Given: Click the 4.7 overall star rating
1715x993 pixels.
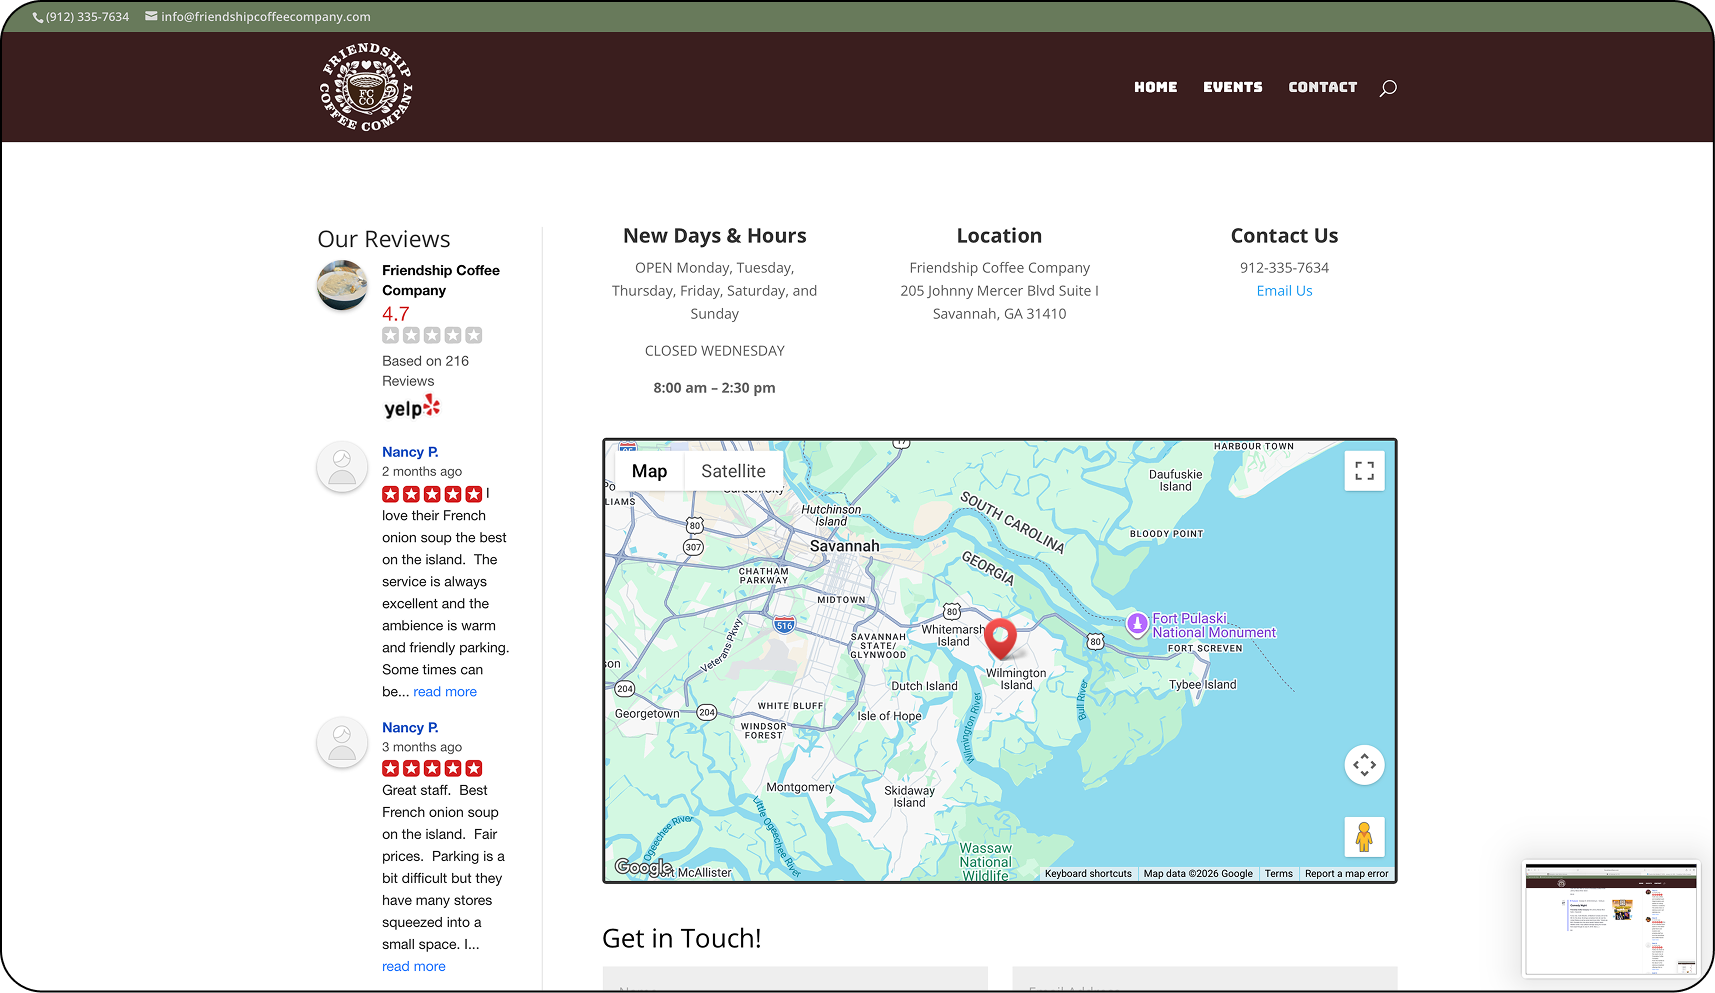Looking at the screenshot, I should (x=432, y=335).
